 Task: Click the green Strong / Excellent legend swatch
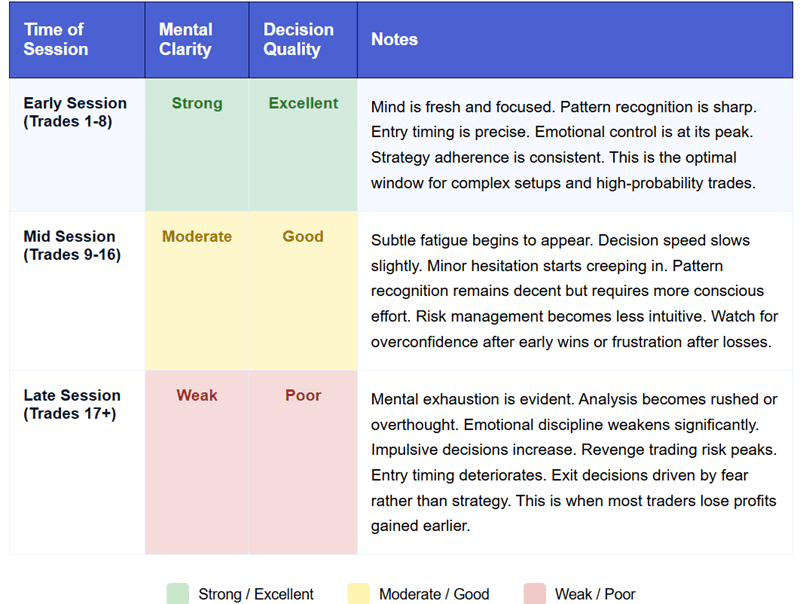coord(177,594)
